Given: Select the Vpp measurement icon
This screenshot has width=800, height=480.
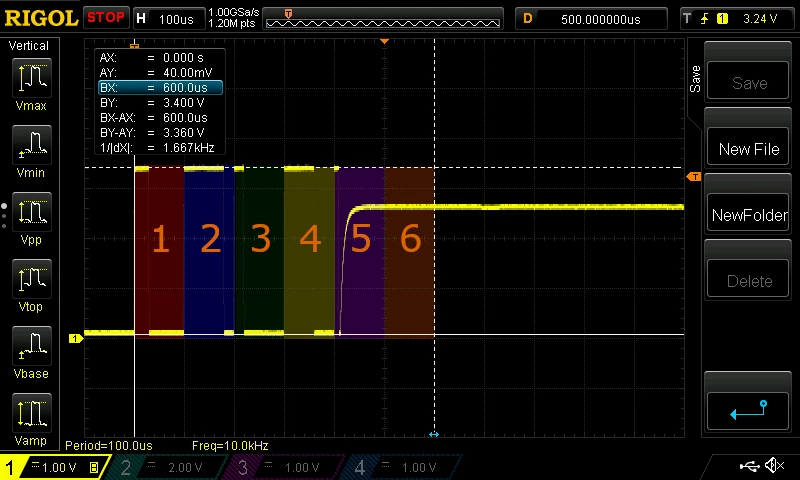Looking at the screenshot, I should pos(32,212).
